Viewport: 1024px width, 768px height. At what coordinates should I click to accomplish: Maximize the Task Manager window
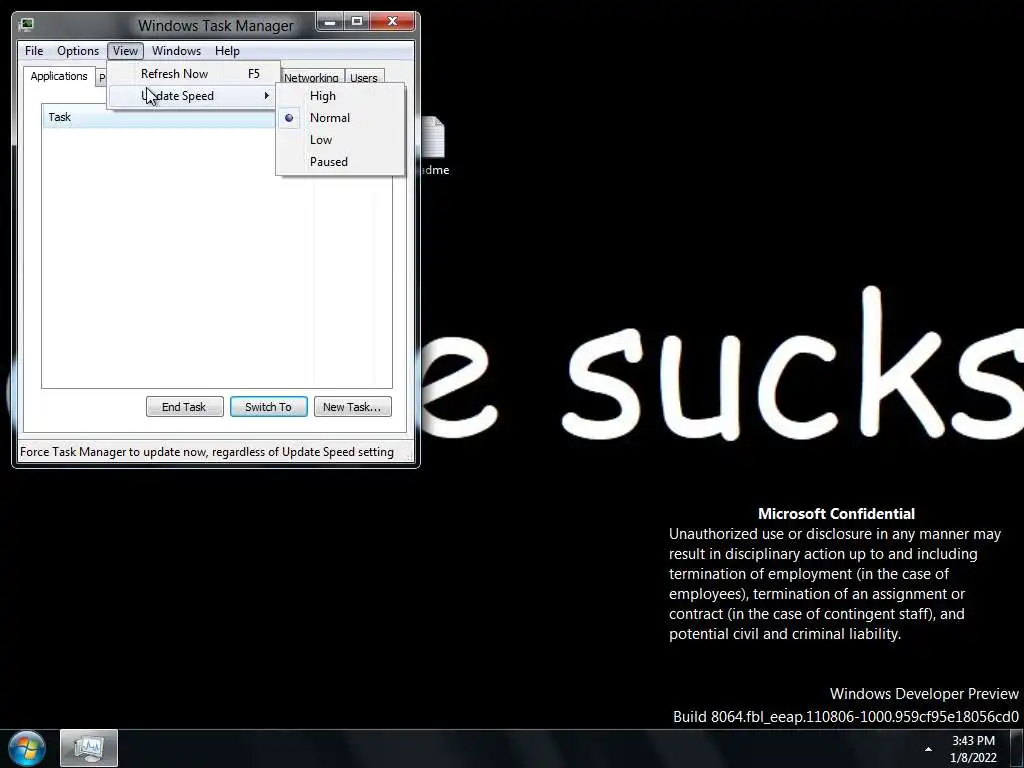click(357, 22)
